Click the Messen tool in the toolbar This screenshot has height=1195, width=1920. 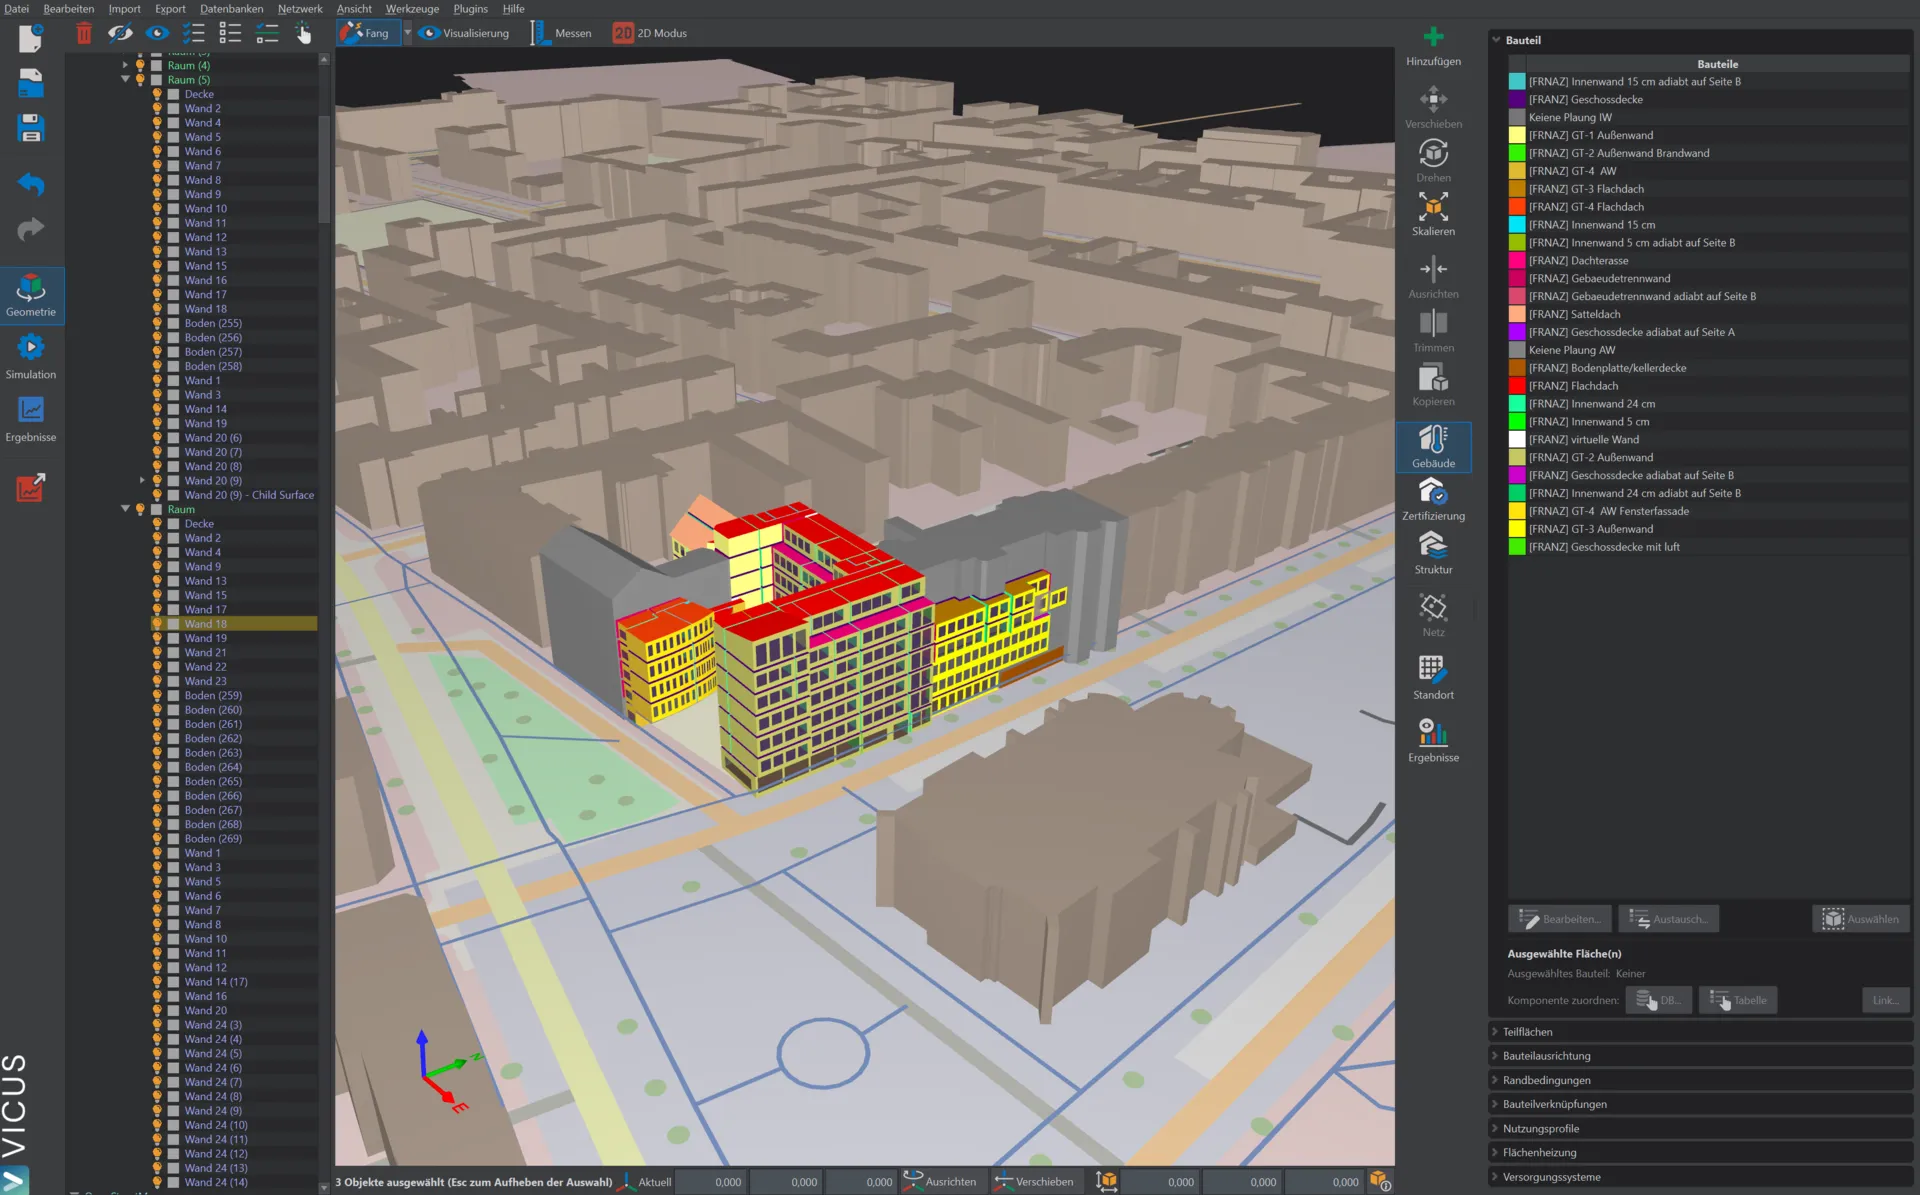click(561, 32)
